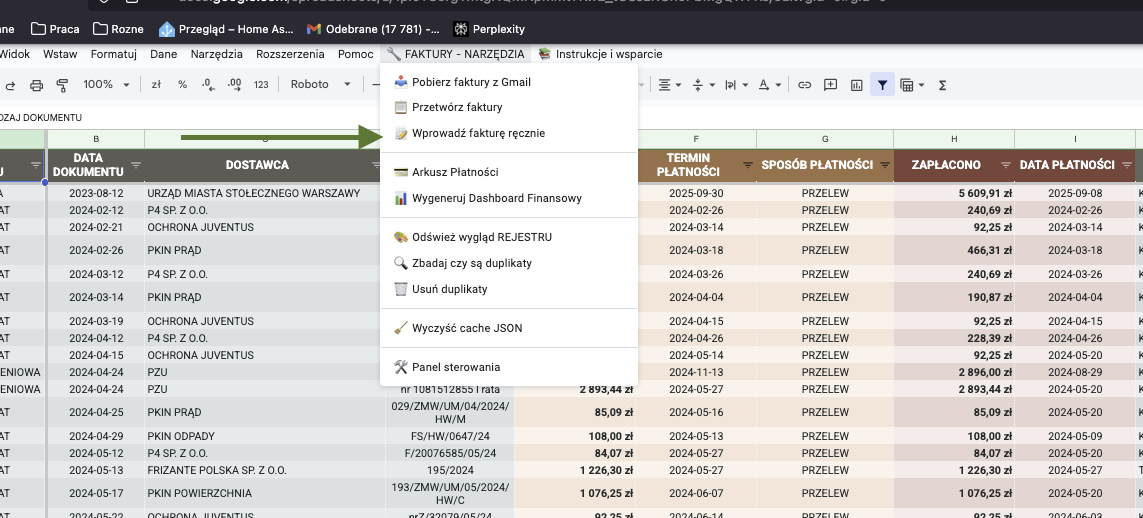Click the insert comment icon
The width and height of the screenshot is (1143, 518).
830,85
